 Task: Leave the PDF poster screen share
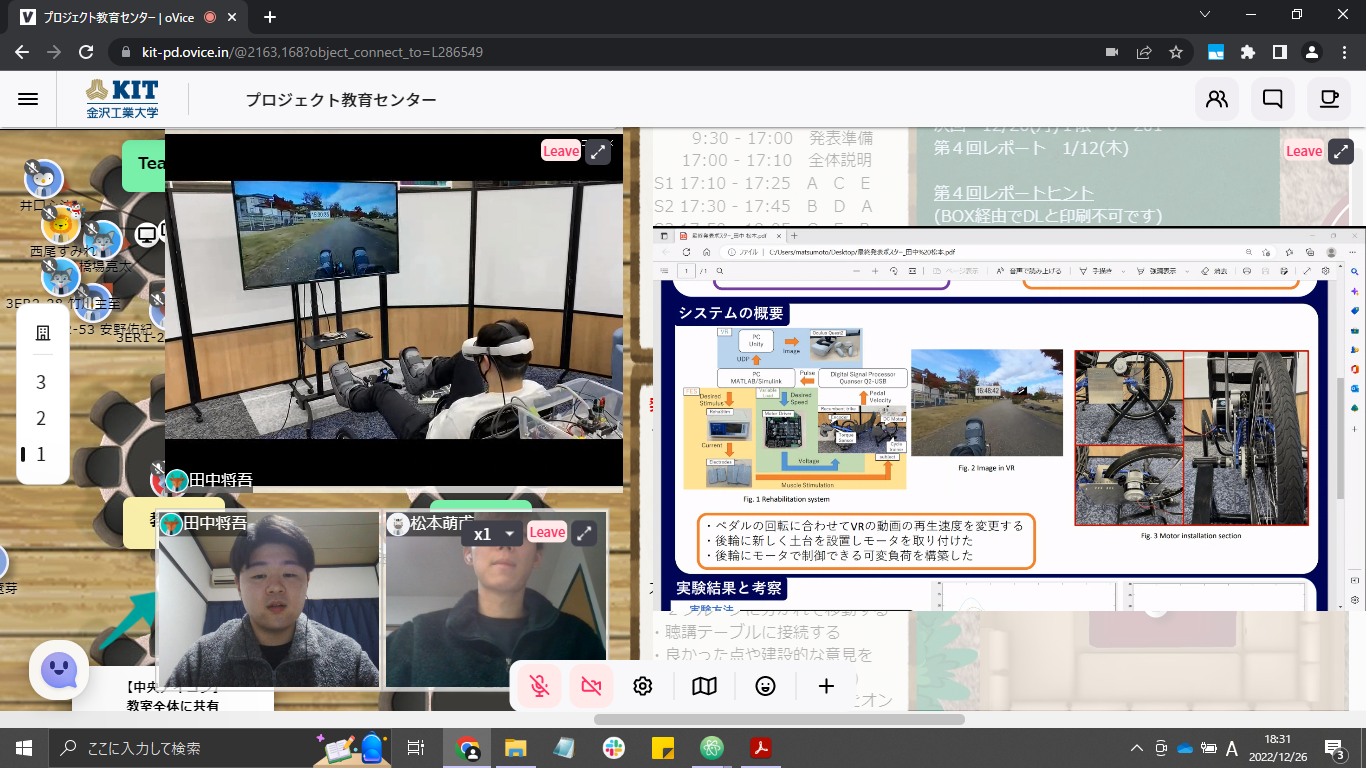(x=1304, y=151)
